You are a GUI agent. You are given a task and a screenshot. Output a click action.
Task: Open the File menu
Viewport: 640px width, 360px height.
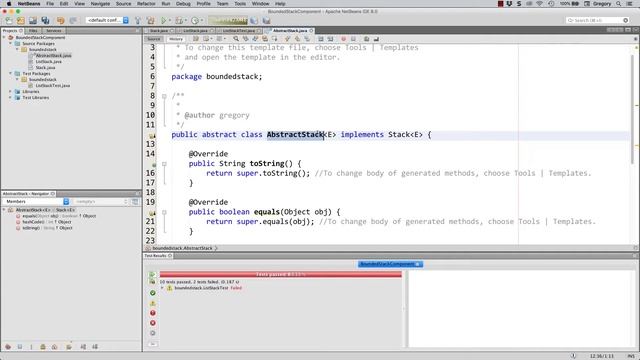(x=50, y=4)
